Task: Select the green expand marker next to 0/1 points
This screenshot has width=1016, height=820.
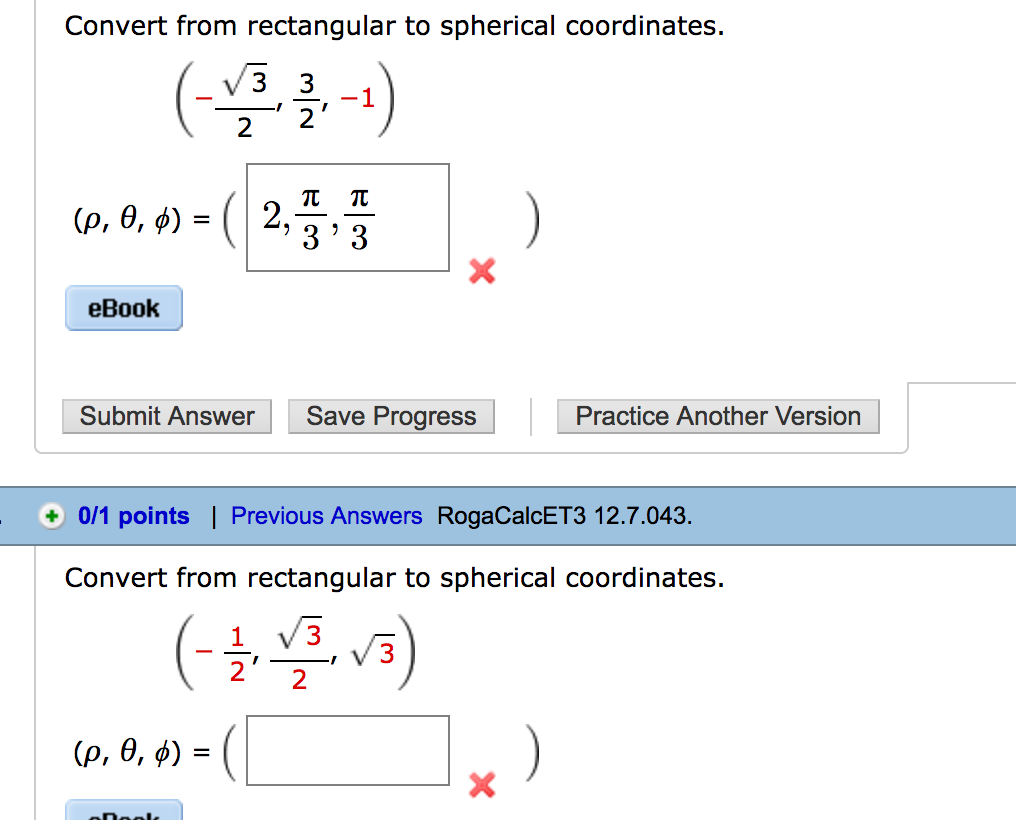Action: click(51, 516)
